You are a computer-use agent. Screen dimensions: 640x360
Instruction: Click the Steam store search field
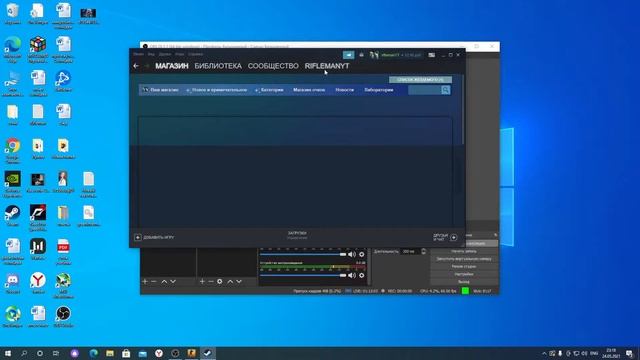coord(424,90)
